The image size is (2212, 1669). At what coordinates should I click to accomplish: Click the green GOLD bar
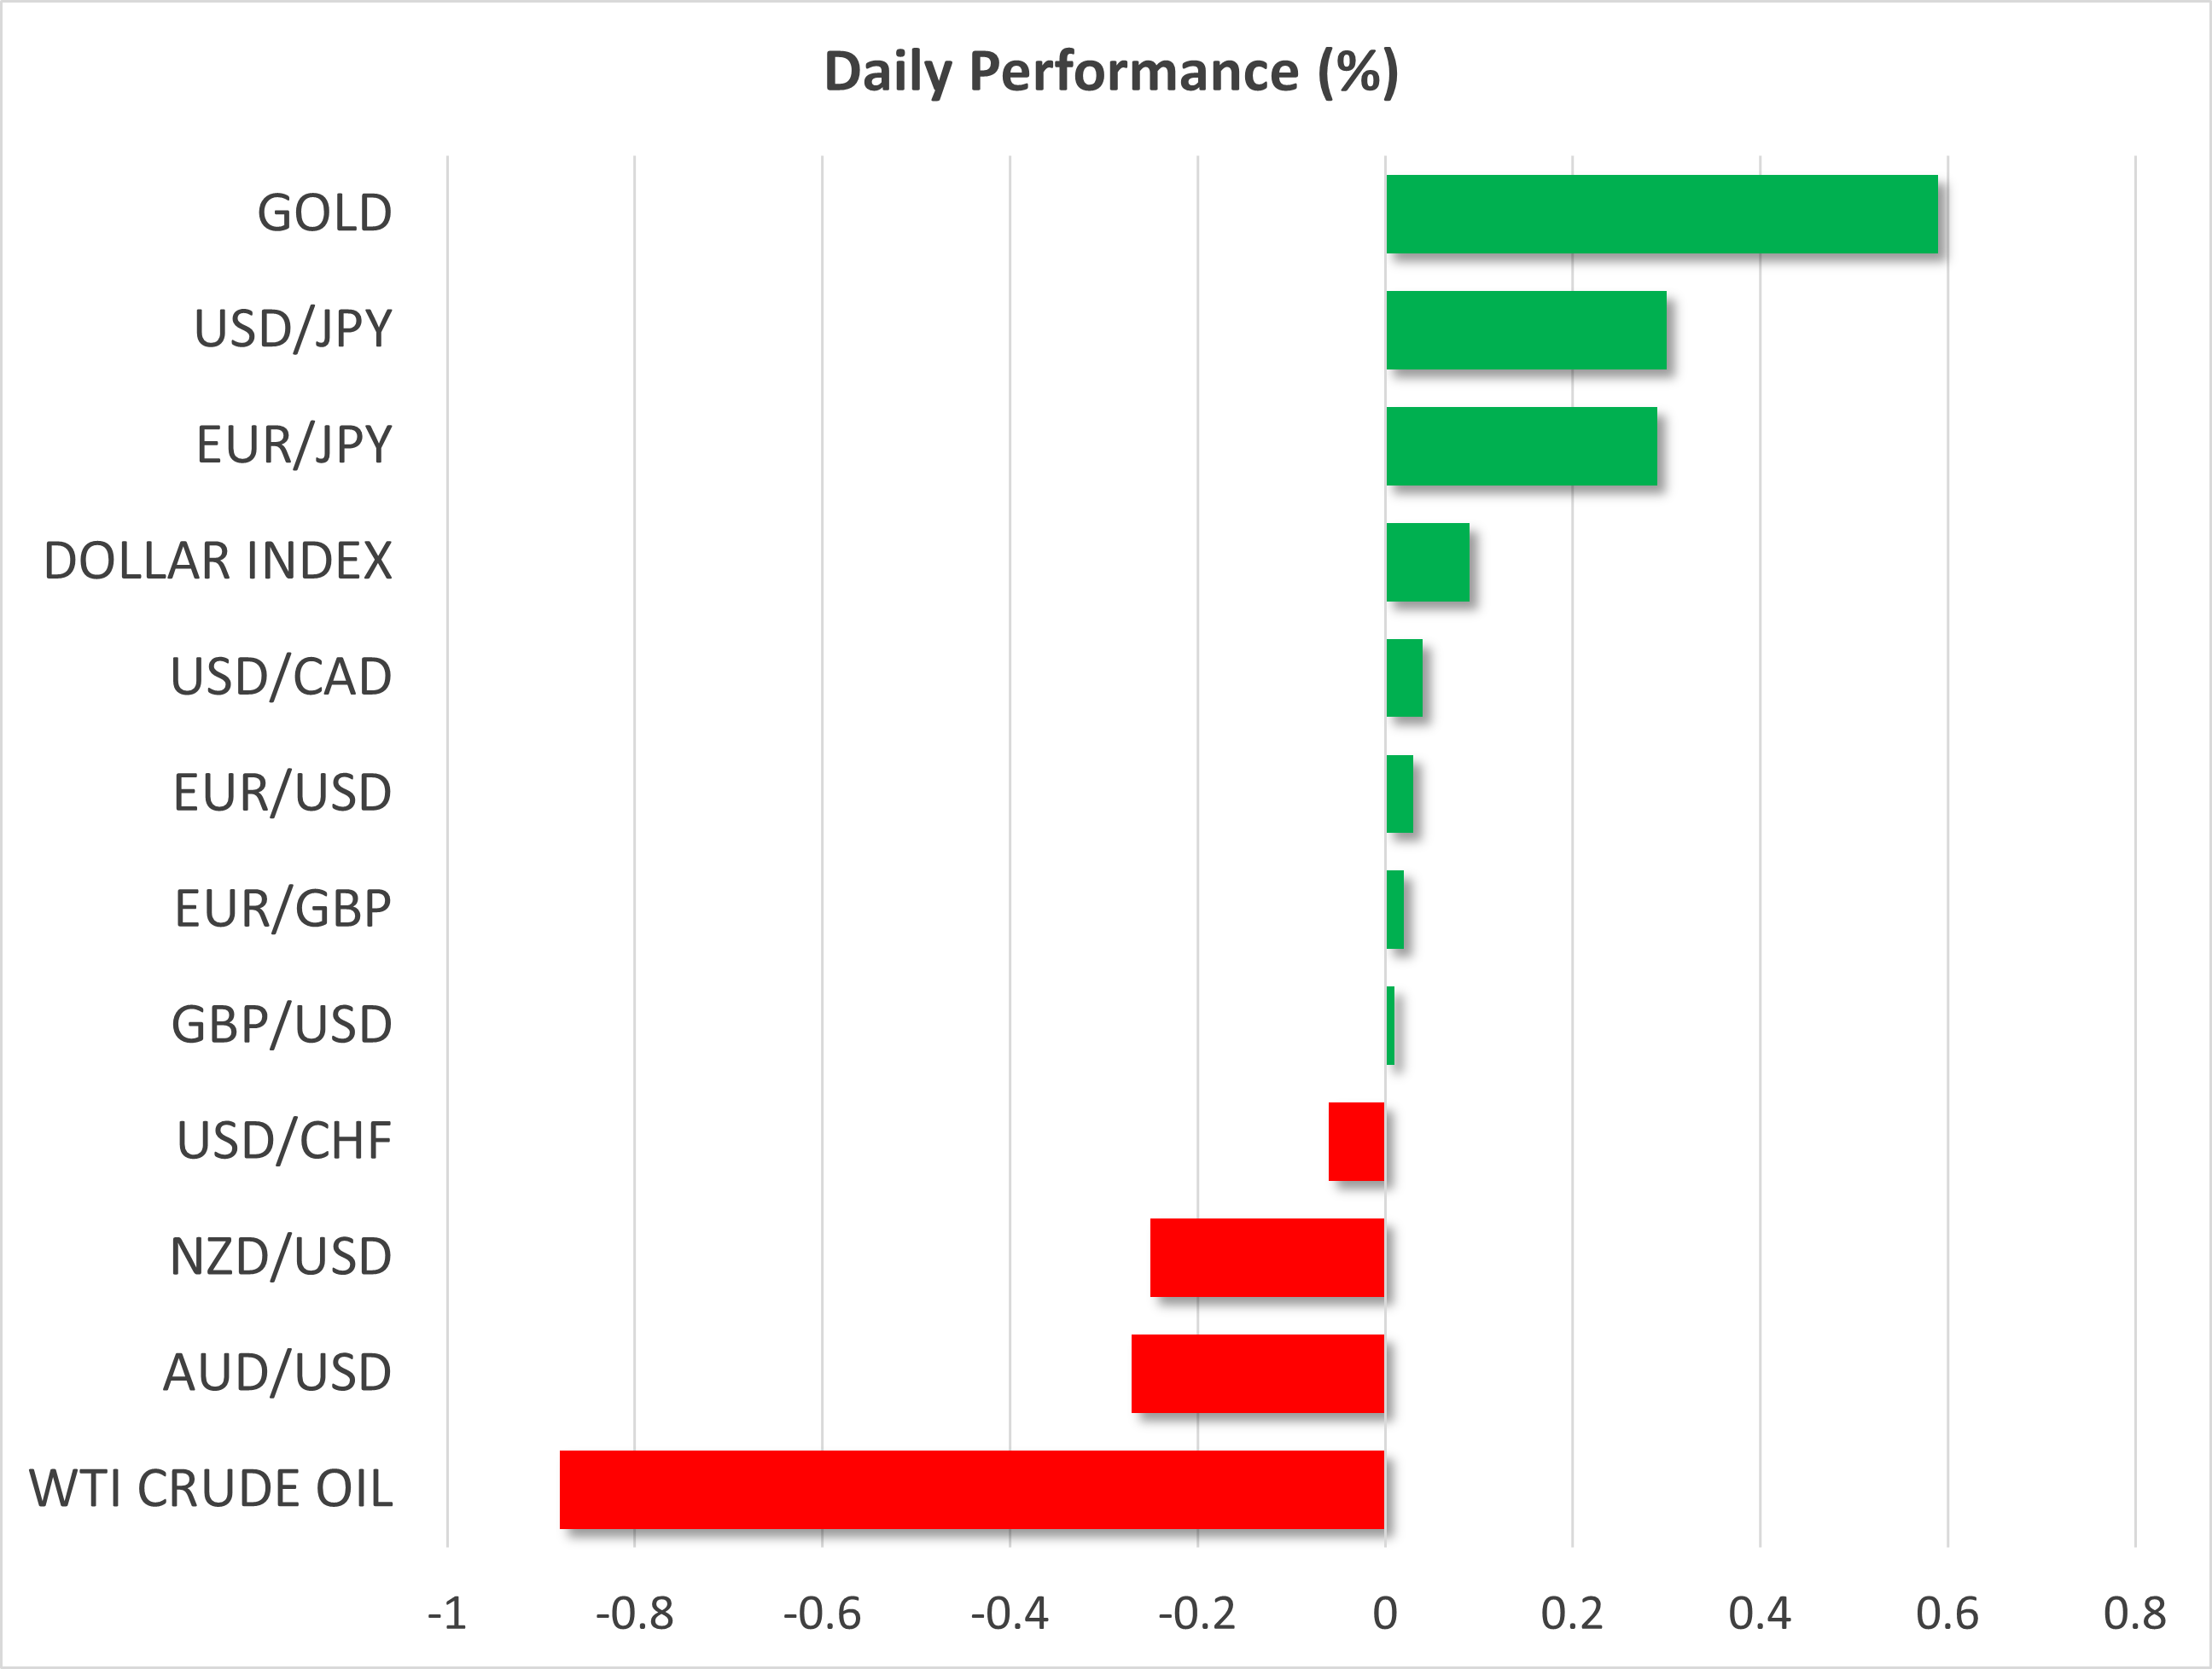pyautogui.click(x=1661, y=214)
